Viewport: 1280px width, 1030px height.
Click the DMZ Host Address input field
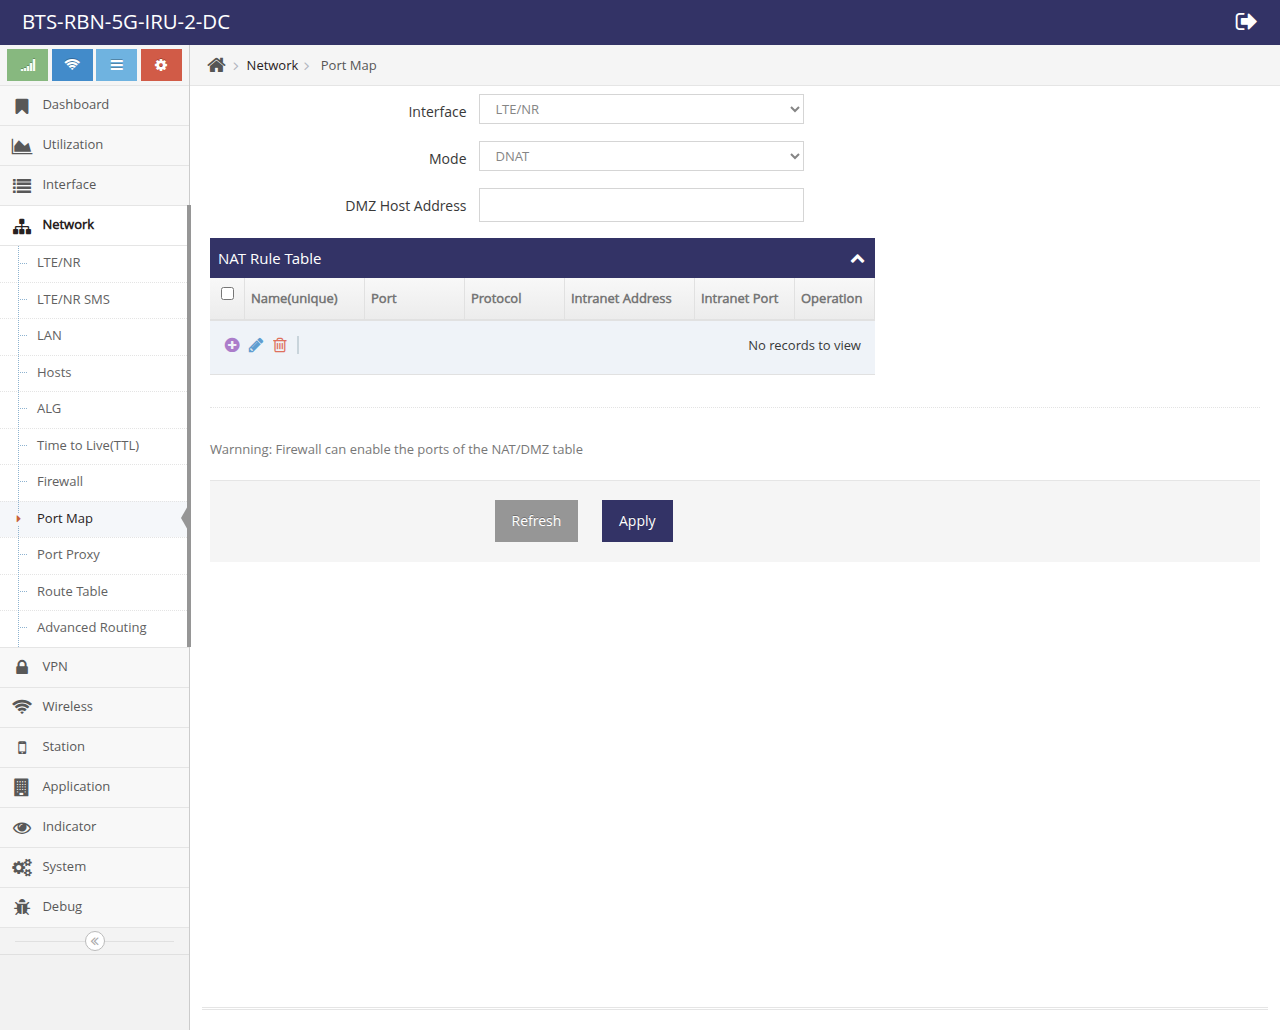[x=641, y=205]
